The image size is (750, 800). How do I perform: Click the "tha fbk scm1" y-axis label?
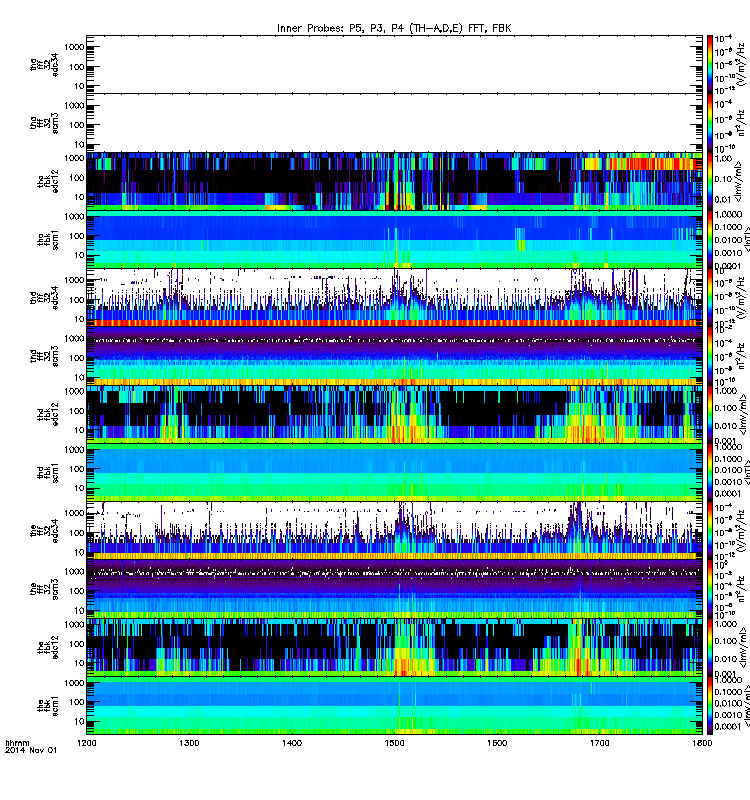(48, 239)
